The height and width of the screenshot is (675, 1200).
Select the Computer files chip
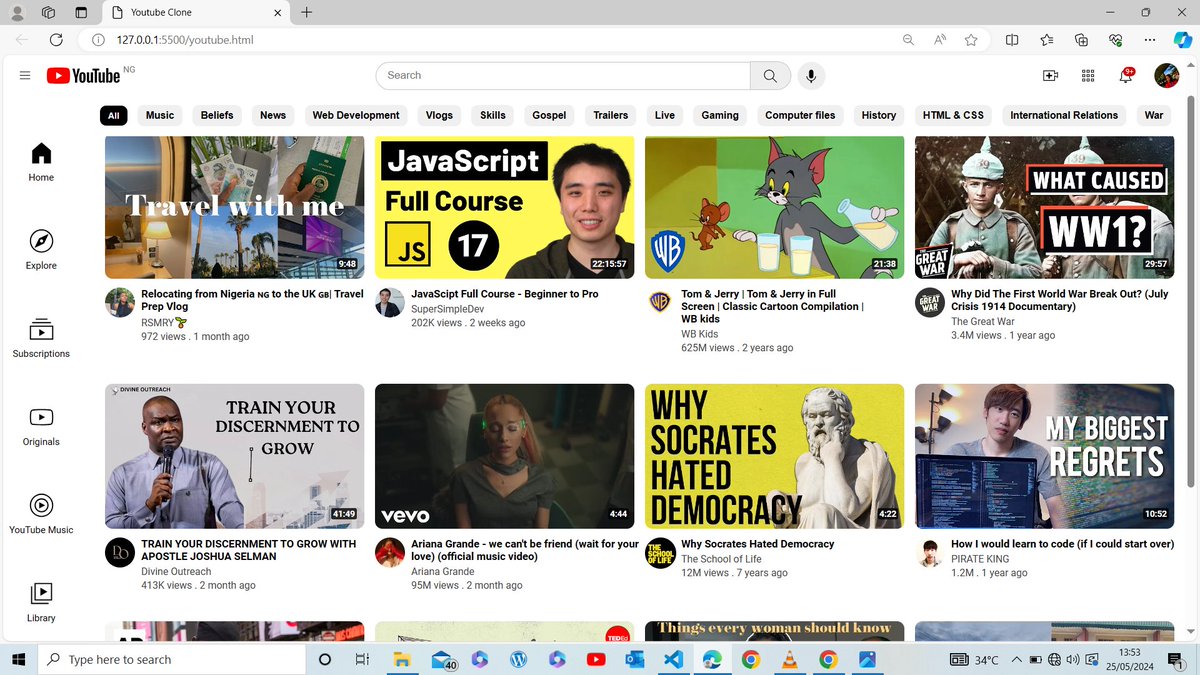800,115
